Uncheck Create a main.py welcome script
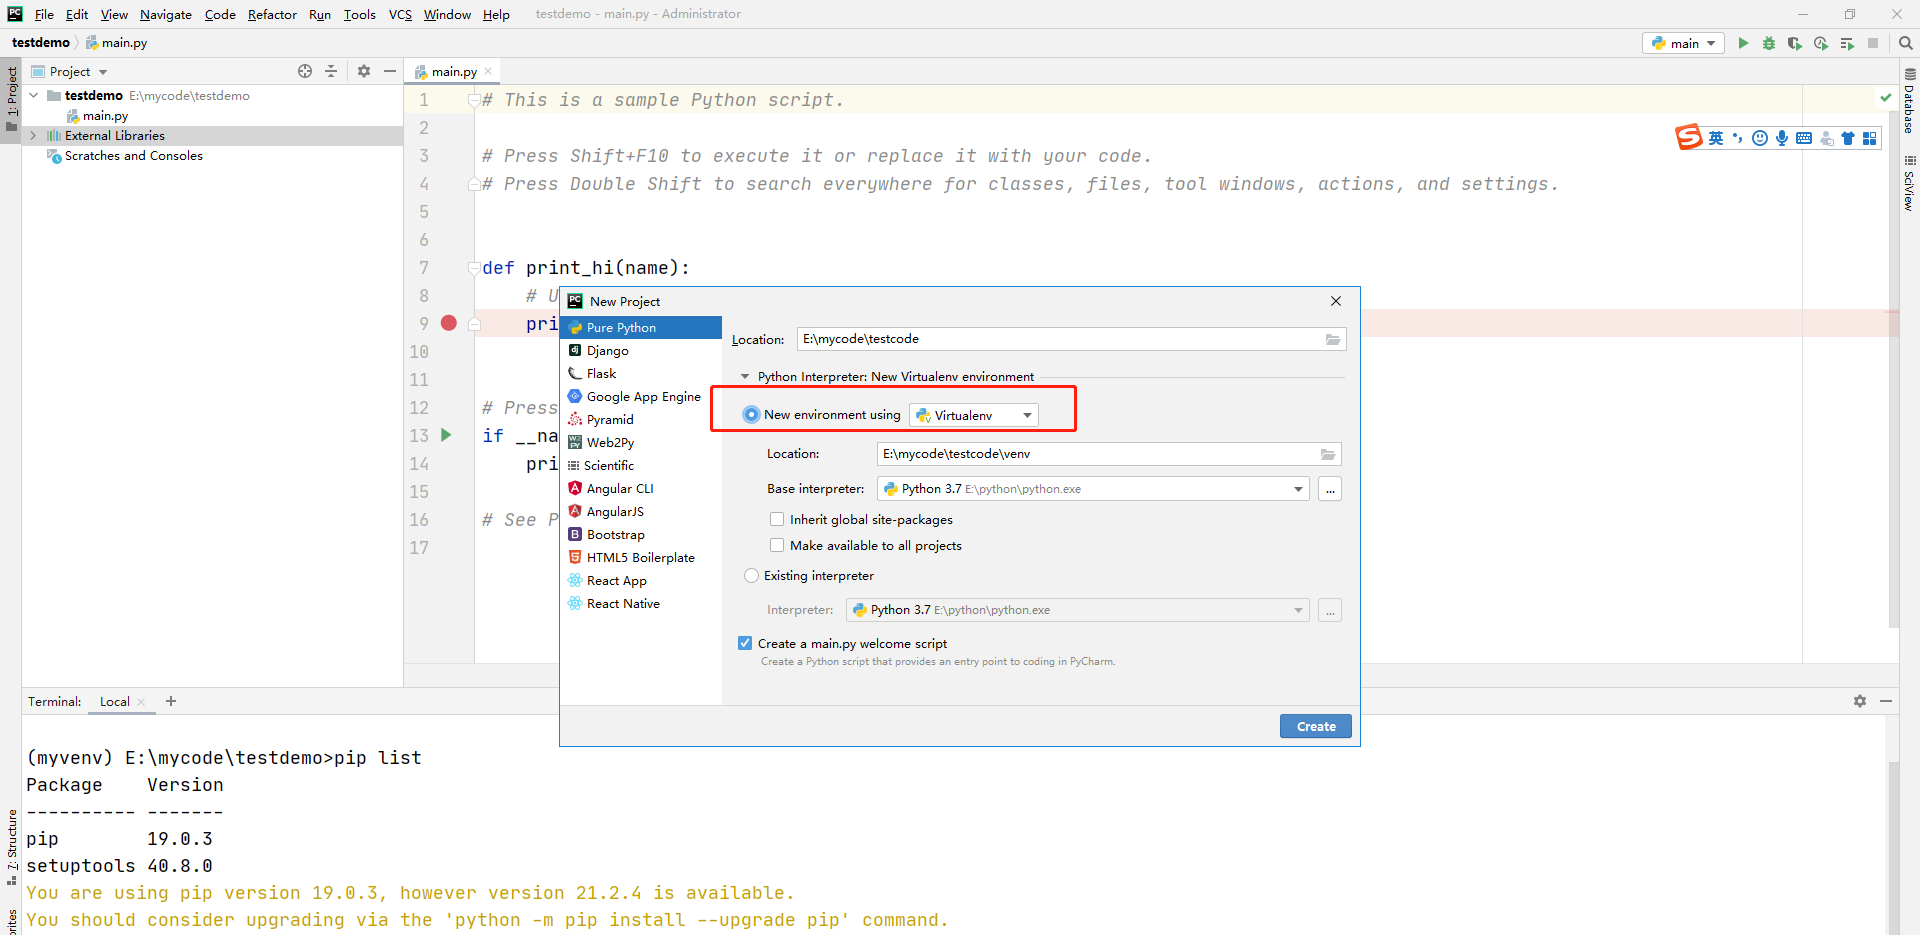The height and width of the screenshot is (935, 1920). coord(745,644)
